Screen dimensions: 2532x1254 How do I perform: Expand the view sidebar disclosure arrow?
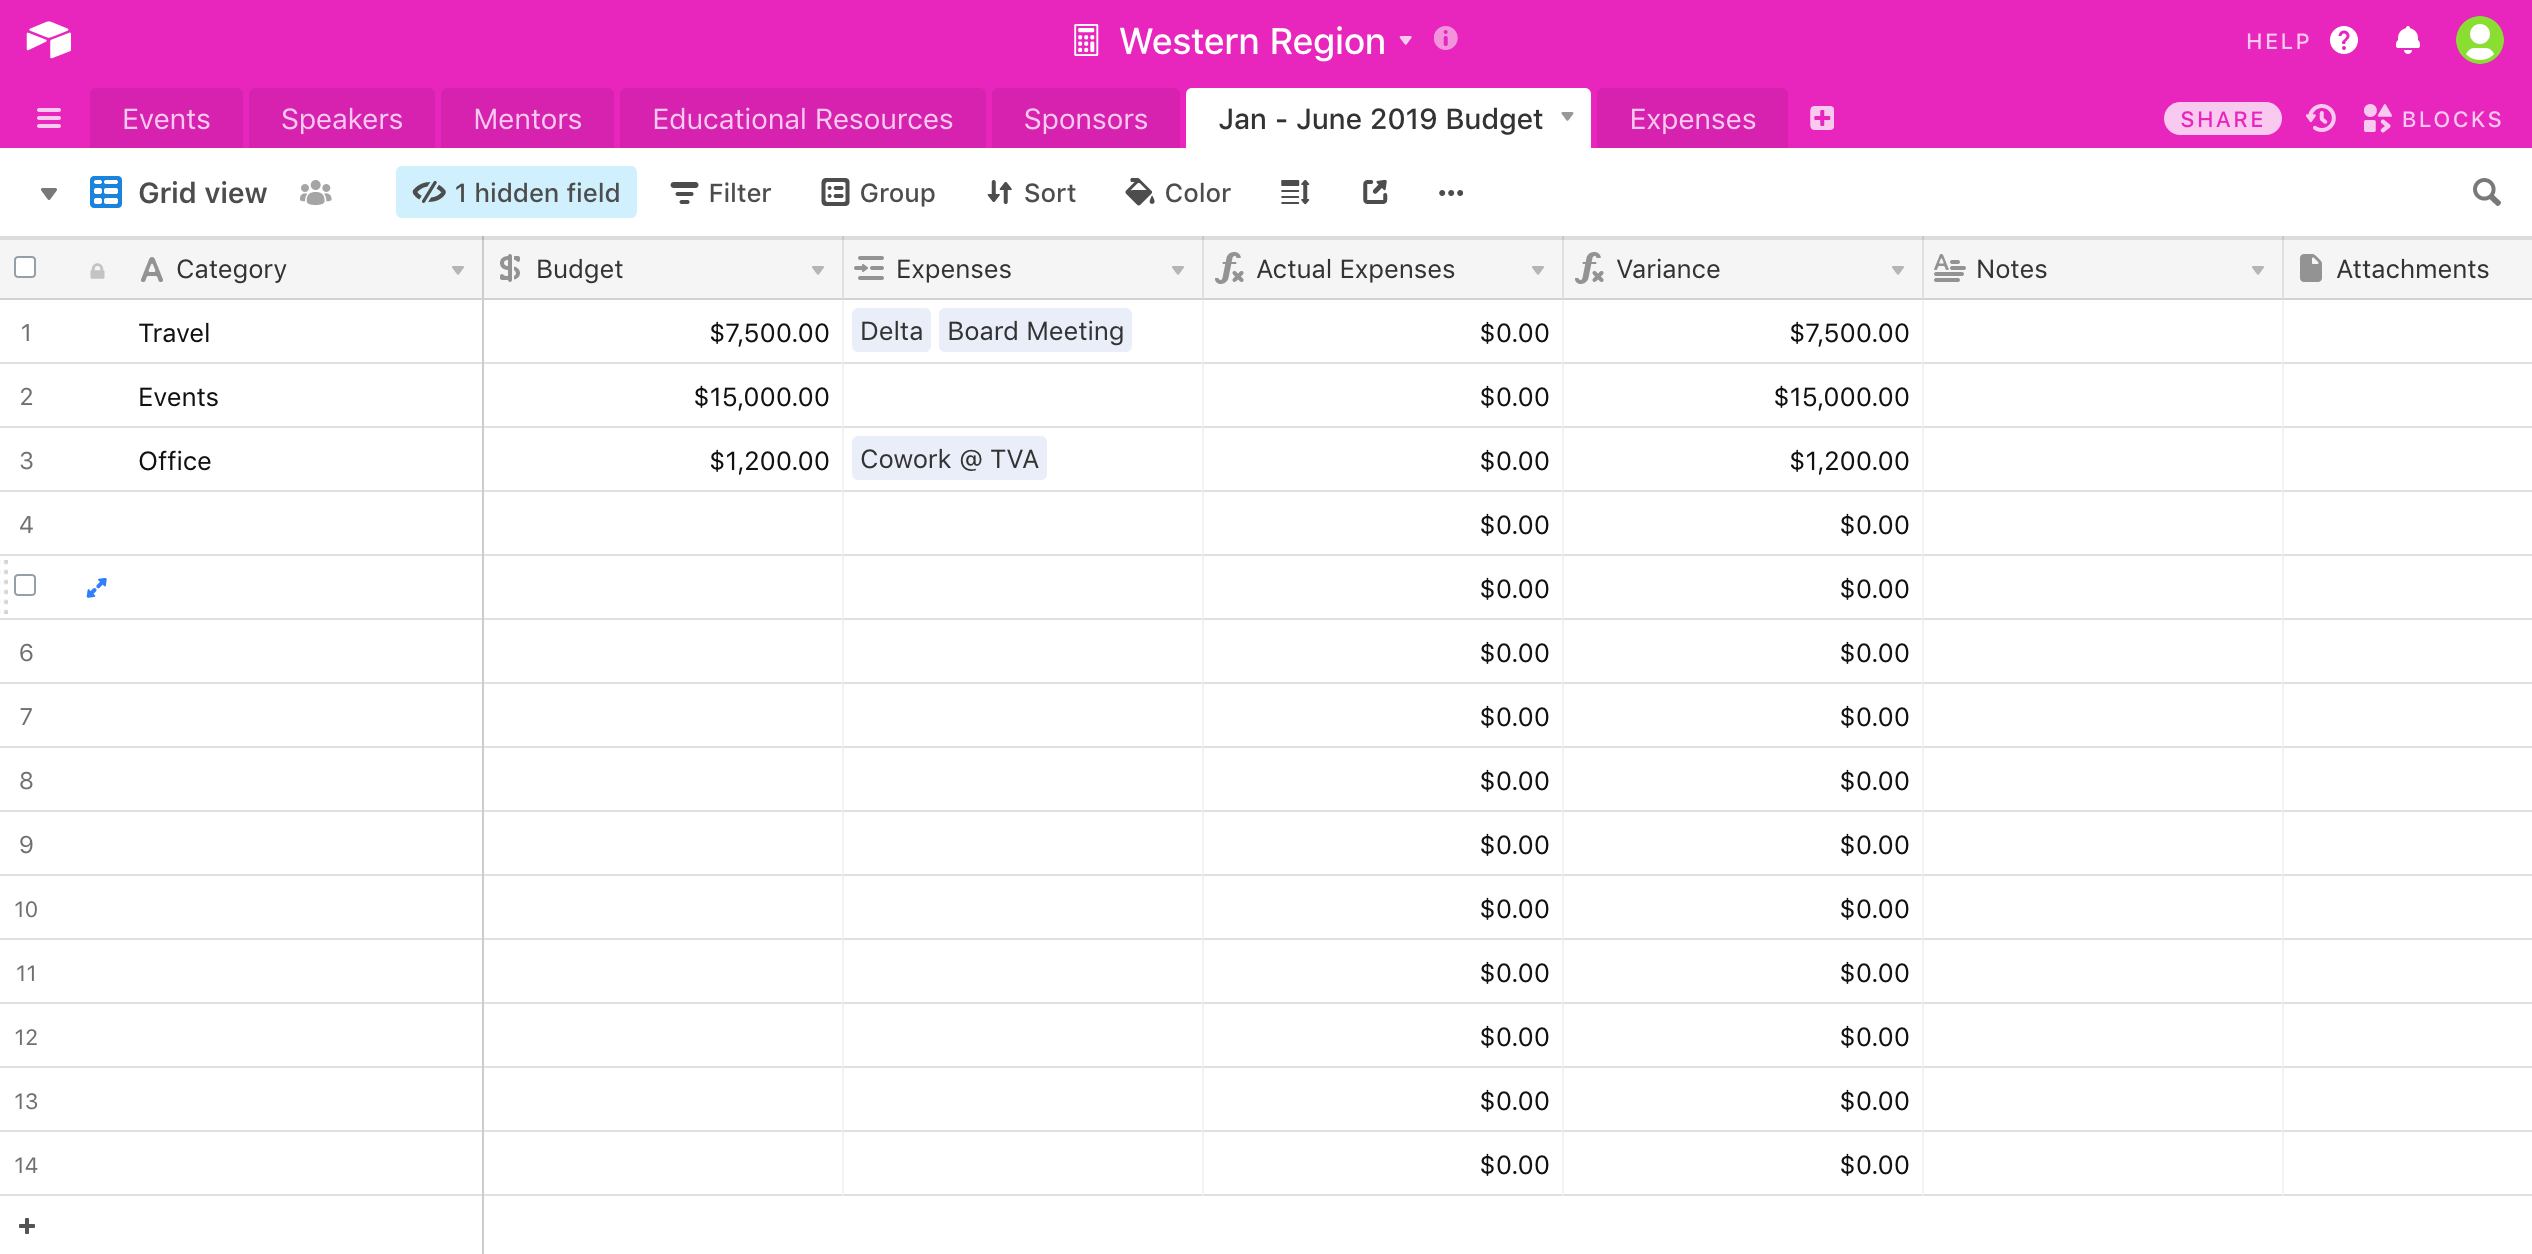click(x=47, y=192)
